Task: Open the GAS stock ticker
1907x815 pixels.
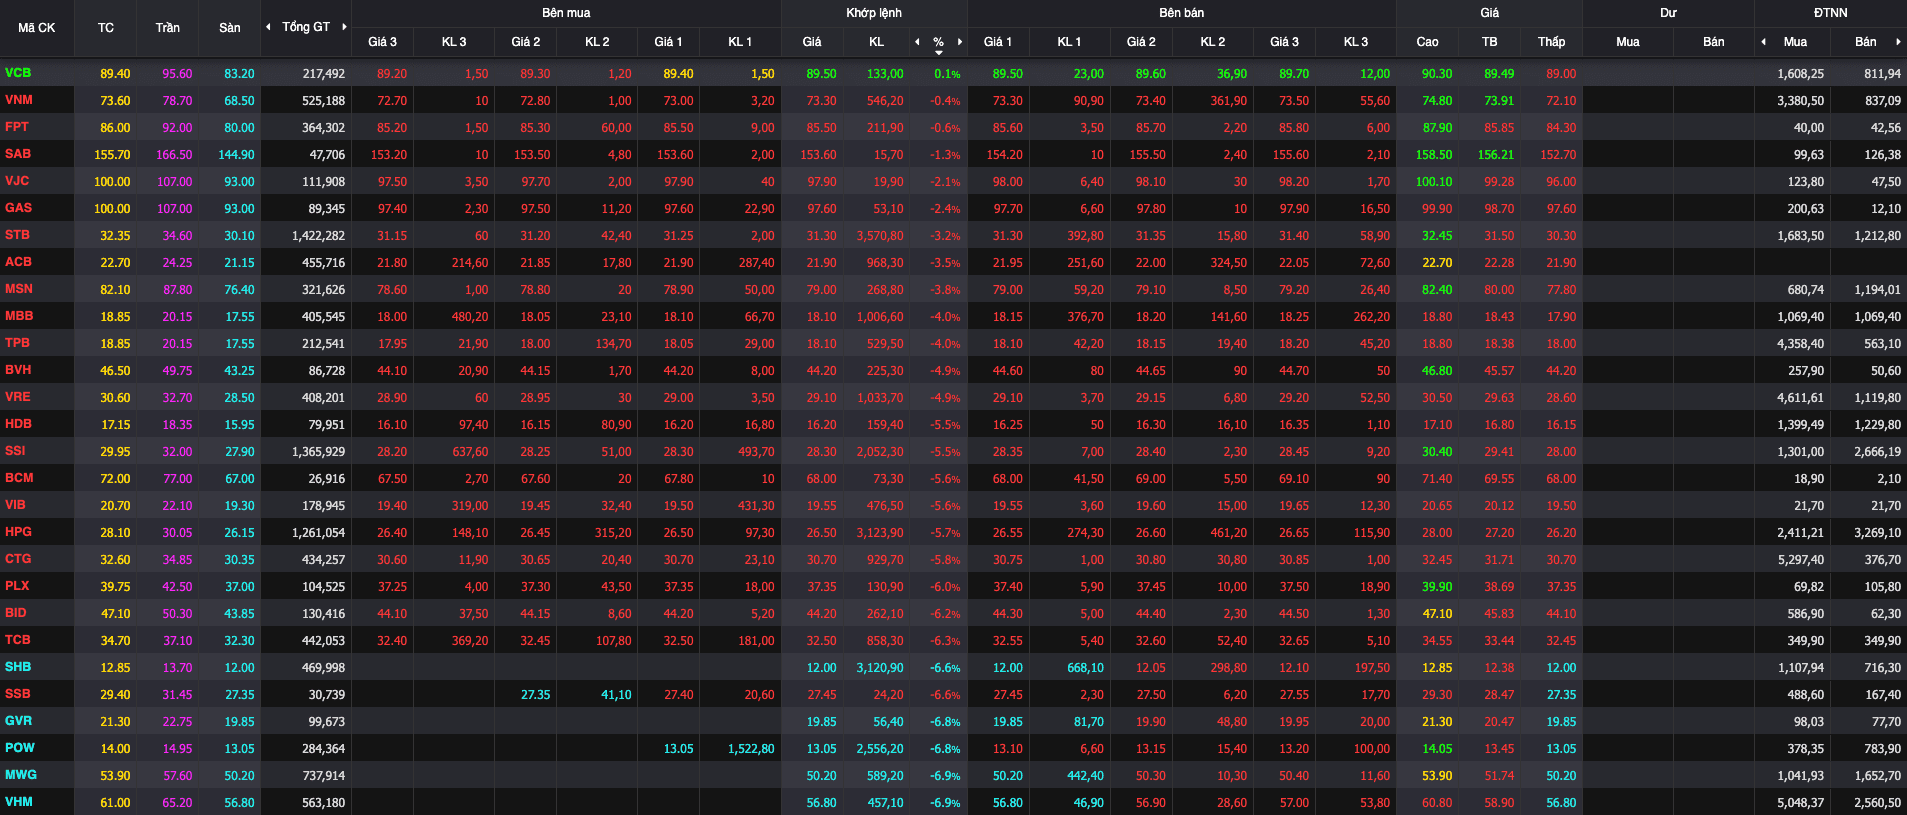Action: tap(18, 208)
